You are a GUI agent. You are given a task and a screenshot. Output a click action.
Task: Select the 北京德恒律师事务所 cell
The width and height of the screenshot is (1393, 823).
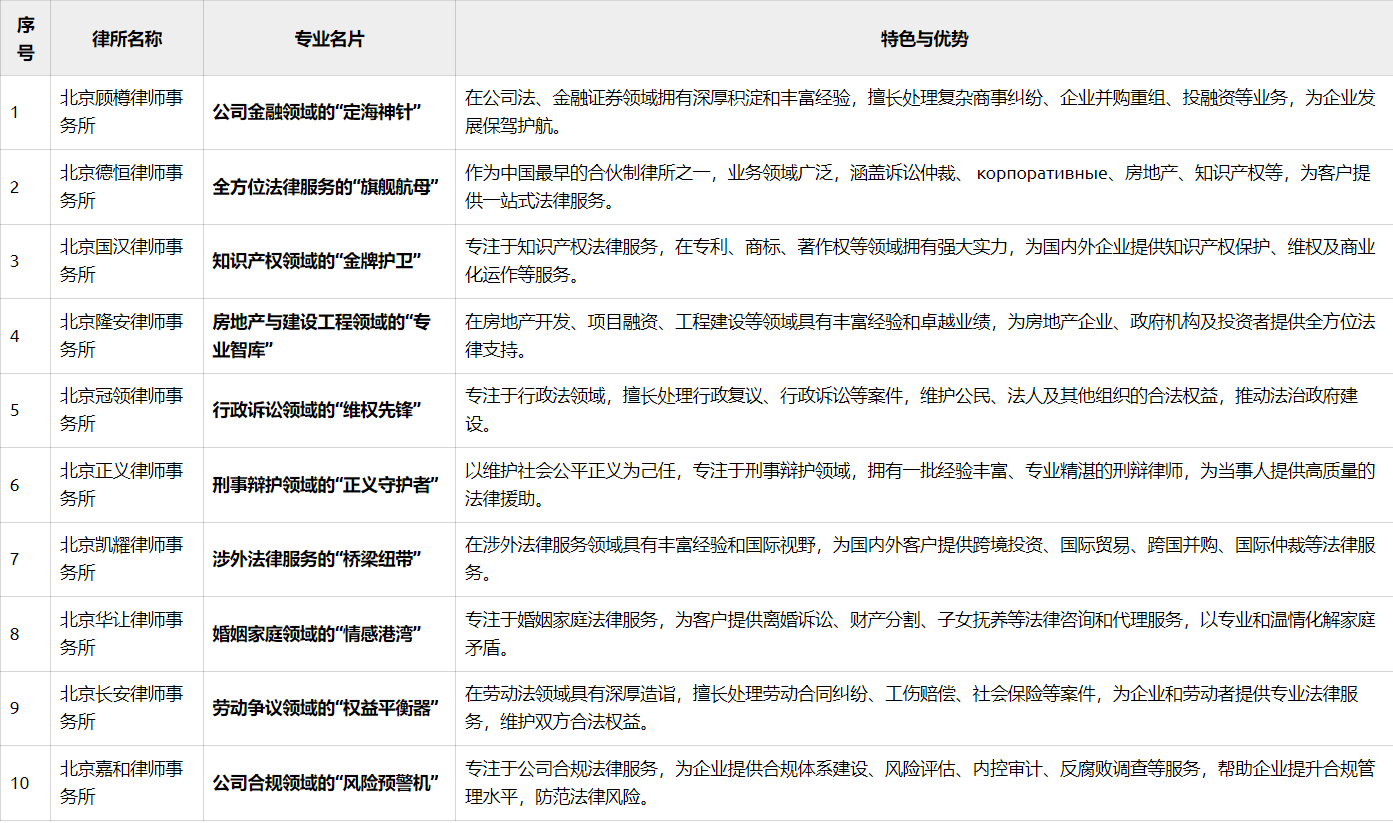click(x=126, y=187)
